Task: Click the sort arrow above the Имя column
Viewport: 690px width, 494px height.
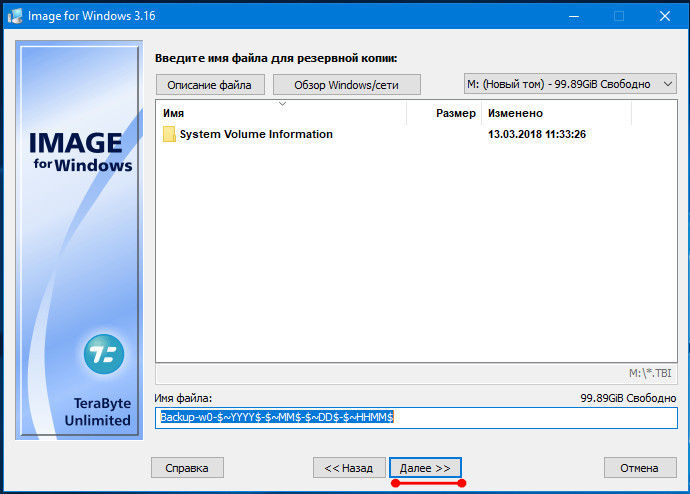Action: [x=283, y=104]
